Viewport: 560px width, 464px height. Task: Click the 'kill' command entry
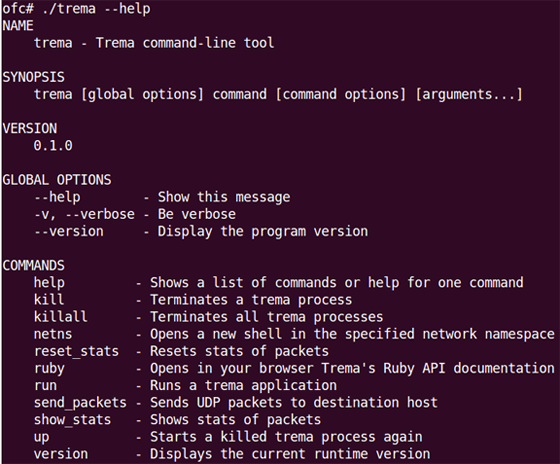pyautogui.click(x=49, y=300)
